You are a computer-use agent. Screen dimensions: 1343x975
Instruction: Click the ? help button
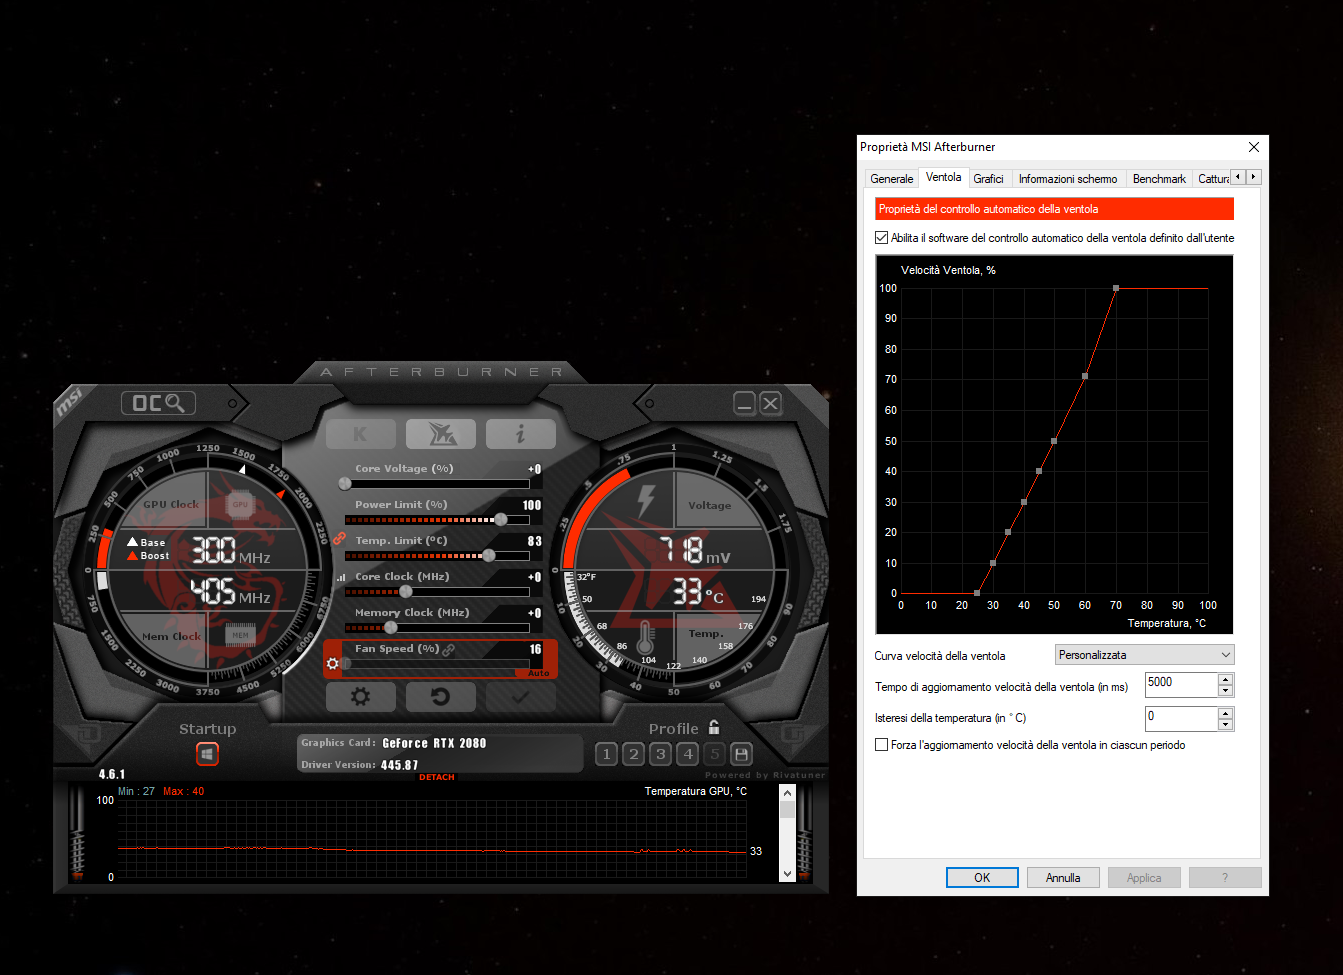point(1225,878)
